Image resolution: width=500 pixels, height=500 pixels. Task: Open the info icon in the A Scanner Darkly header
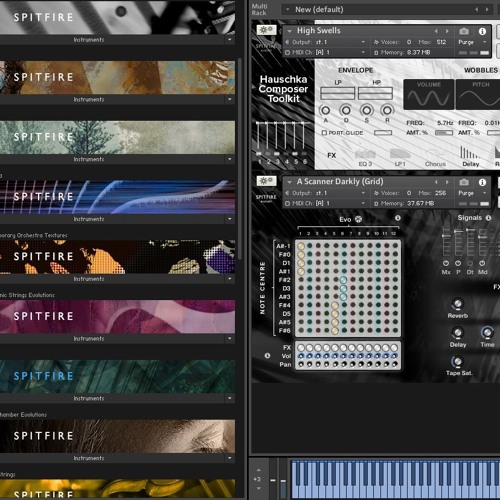pyautogui.click(x=482, y=182)
